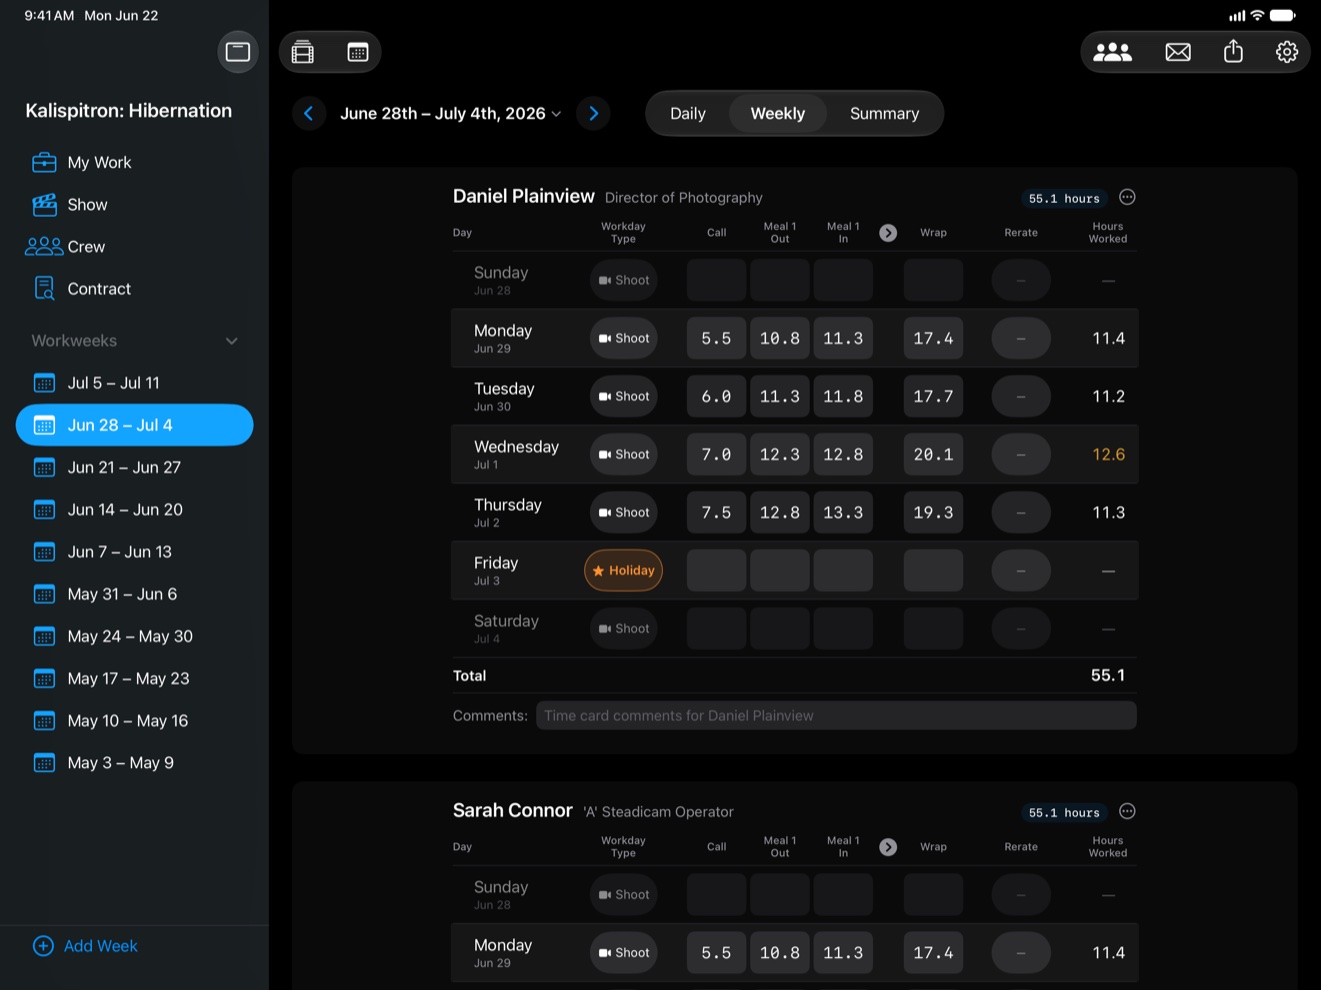Open the calendar view icon in toolbar
Viewport: 1321px width, 990px height.
358,52
